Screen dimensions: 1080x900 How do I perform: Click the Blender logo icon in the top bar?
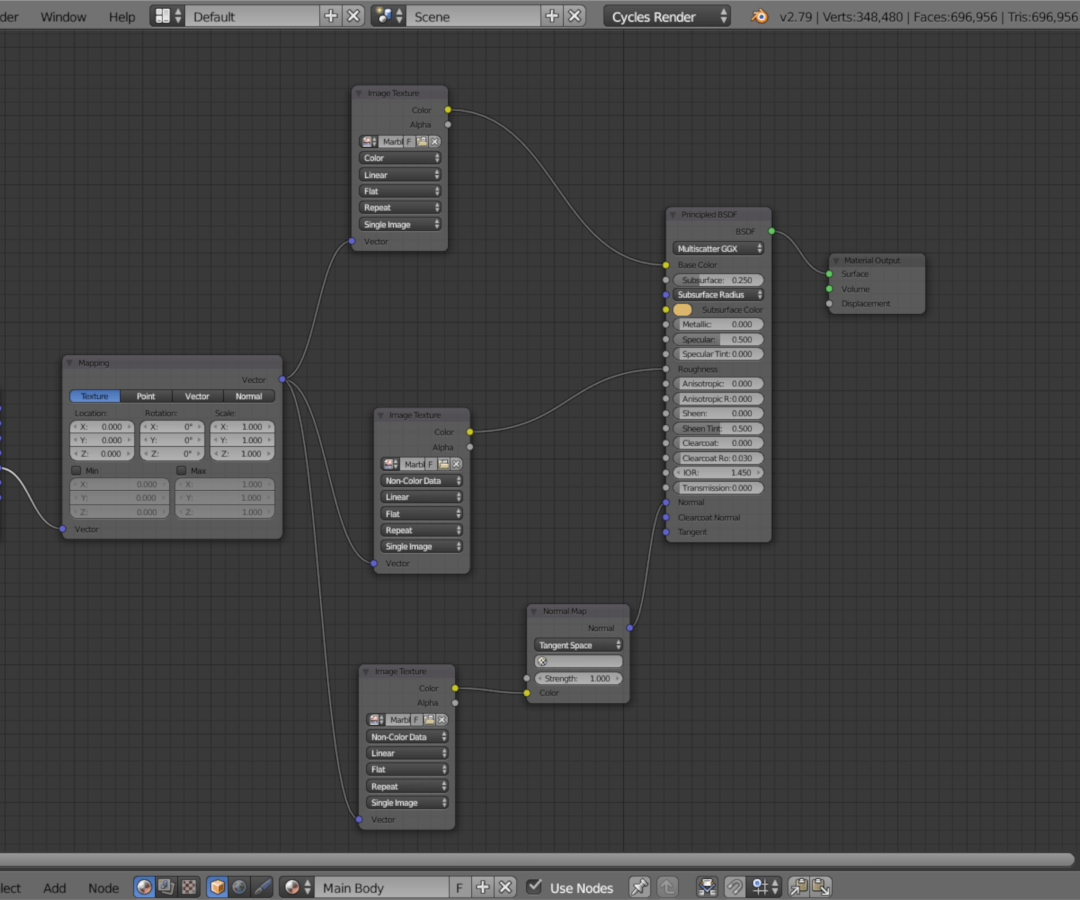click(x=760, y=16)
